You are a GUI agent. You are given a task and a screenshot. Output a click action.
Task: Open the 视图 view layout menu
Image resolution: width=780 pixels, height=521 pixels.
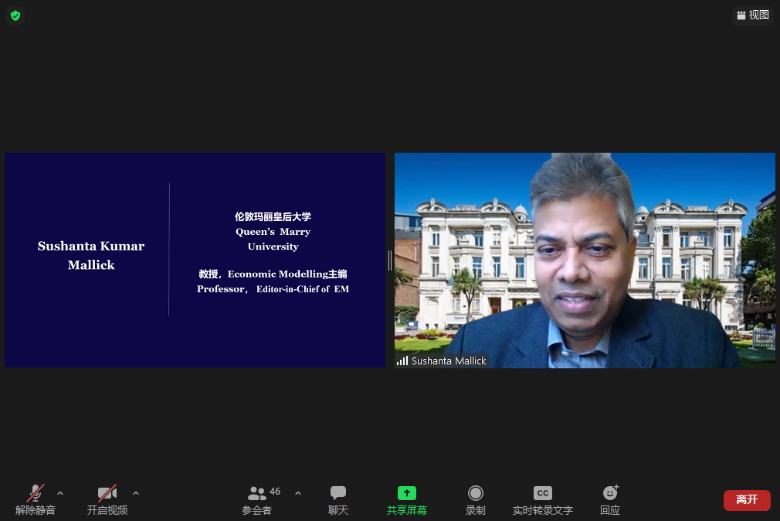pyautogui.click(x=752, y=15)
